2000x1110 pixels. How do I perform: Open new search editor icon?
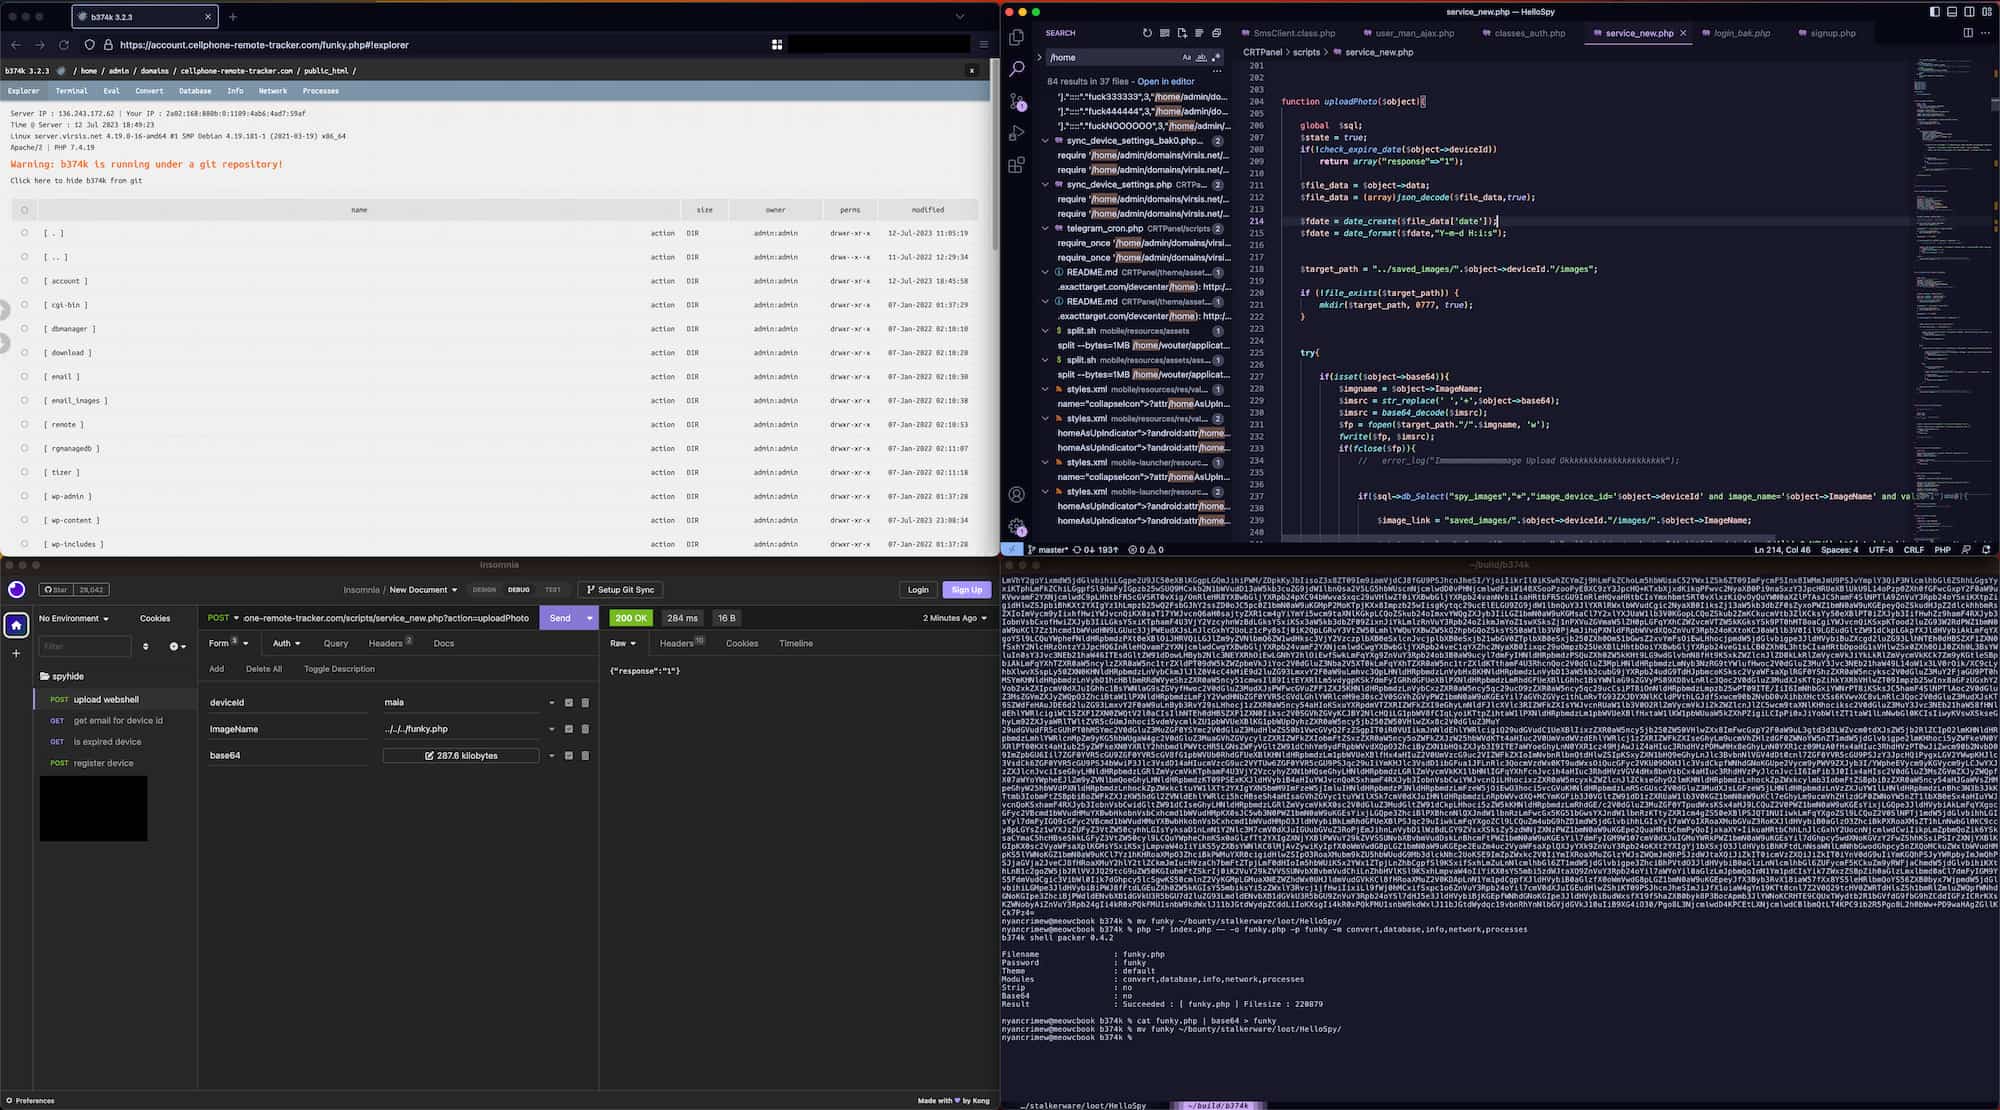(x=1182, y=33)
